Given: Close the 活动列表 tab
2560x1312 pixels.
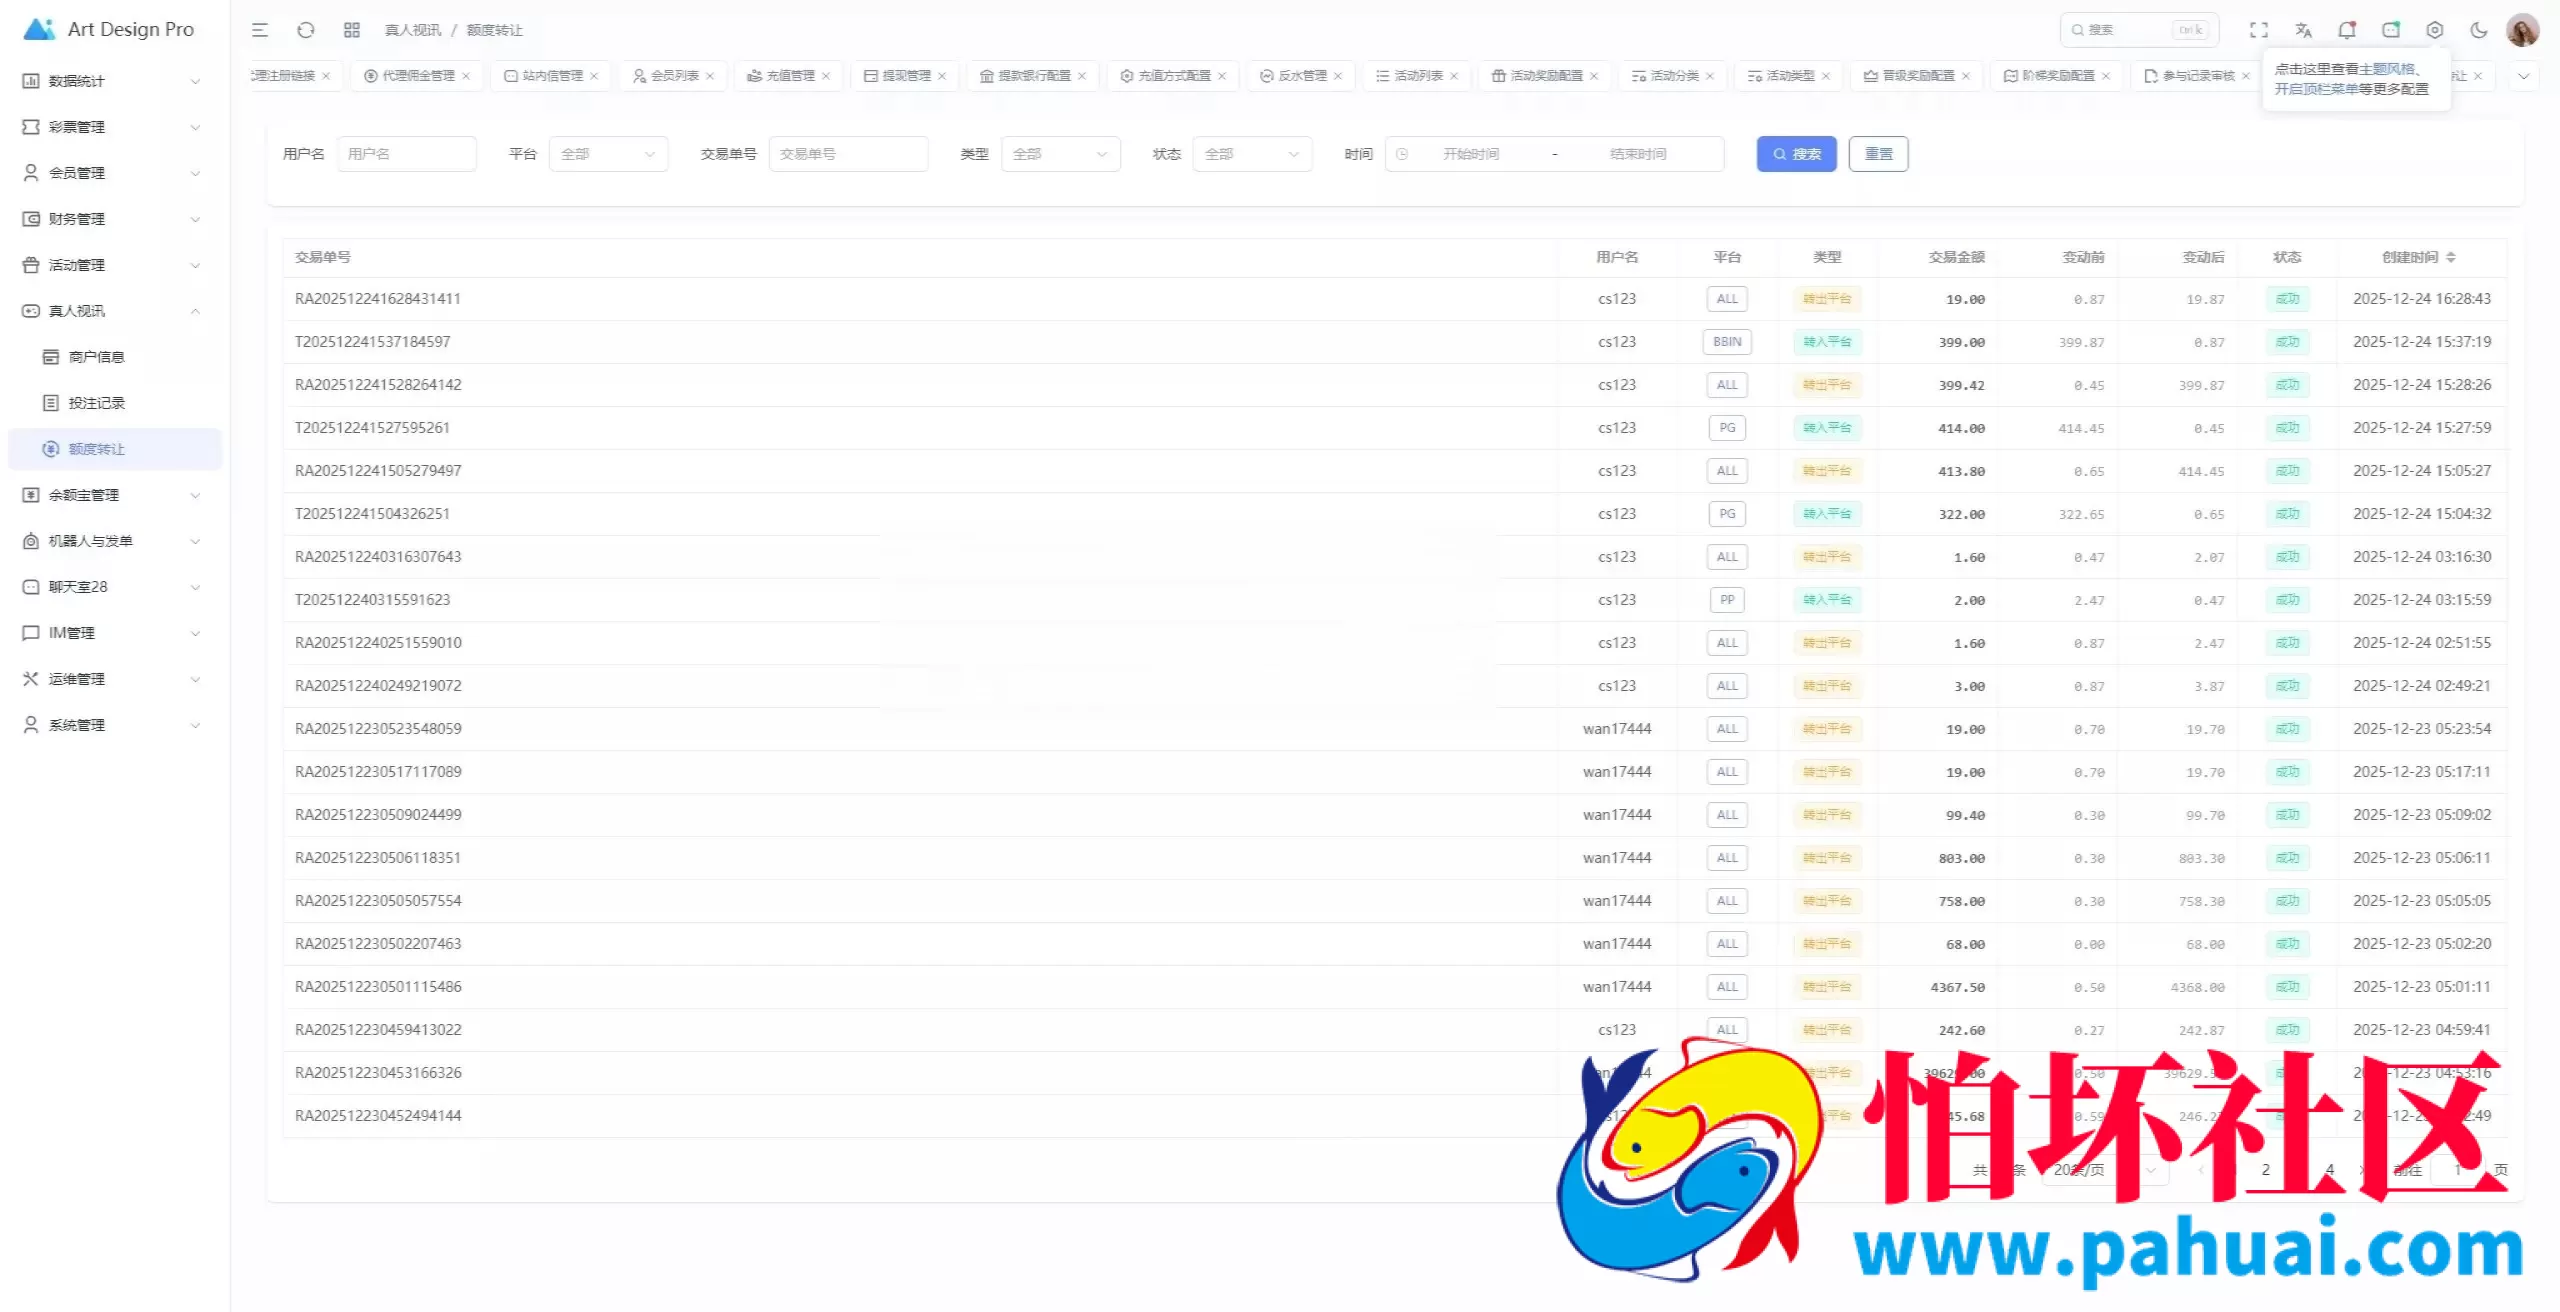Looking at the screenshot, I should (x=1454, y=76).
